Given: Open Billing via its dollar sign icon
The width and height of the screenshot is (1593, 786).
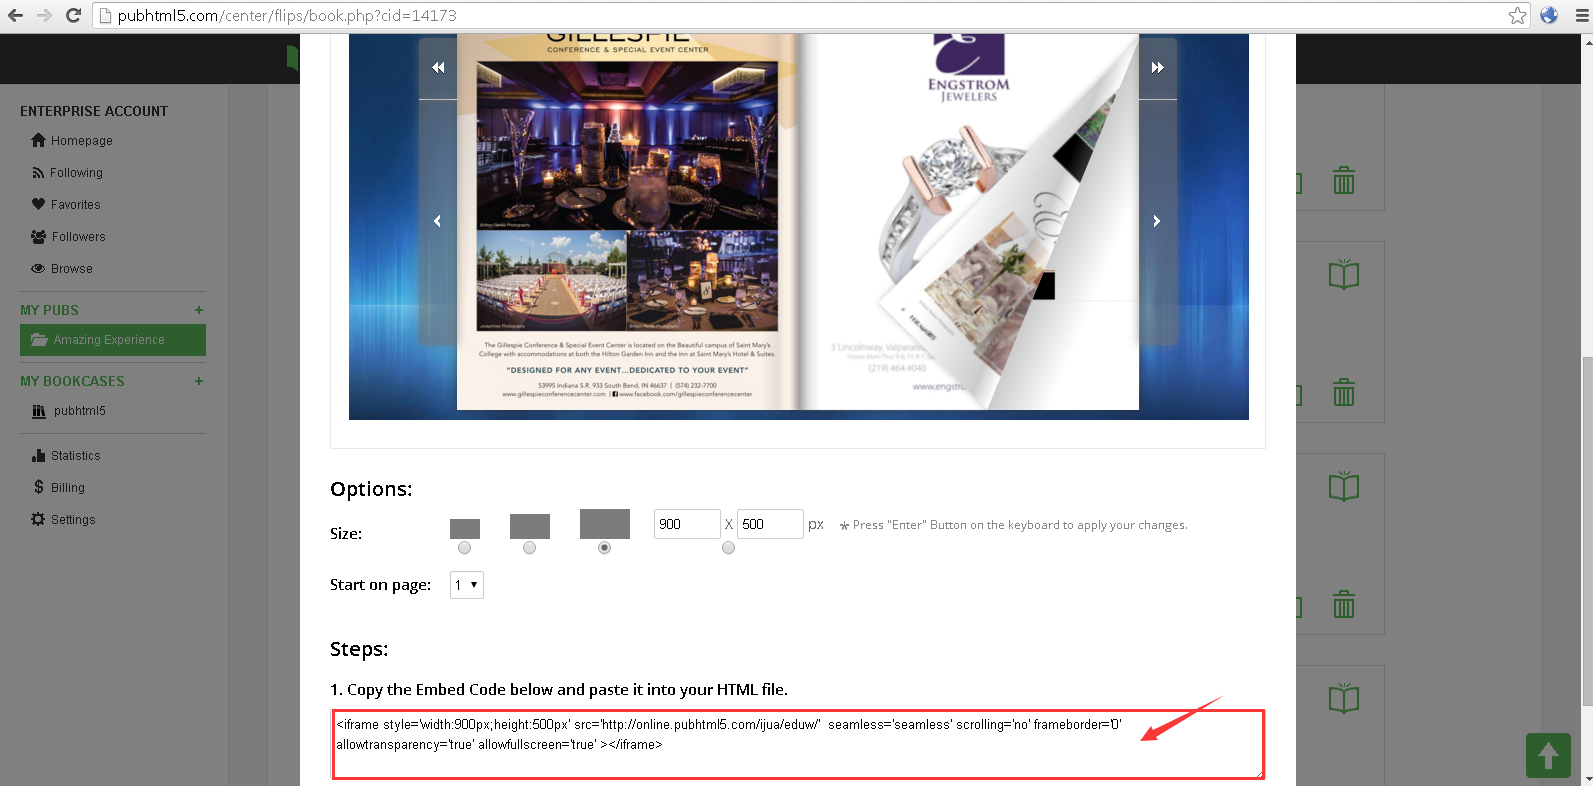Looking at the screenshot, I should click(39, 487).
